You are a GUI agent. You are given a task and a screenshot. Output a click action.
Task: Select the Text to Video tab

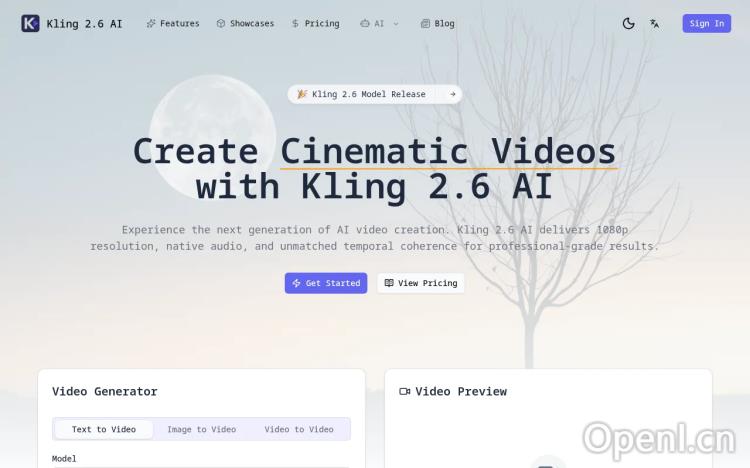104,429
